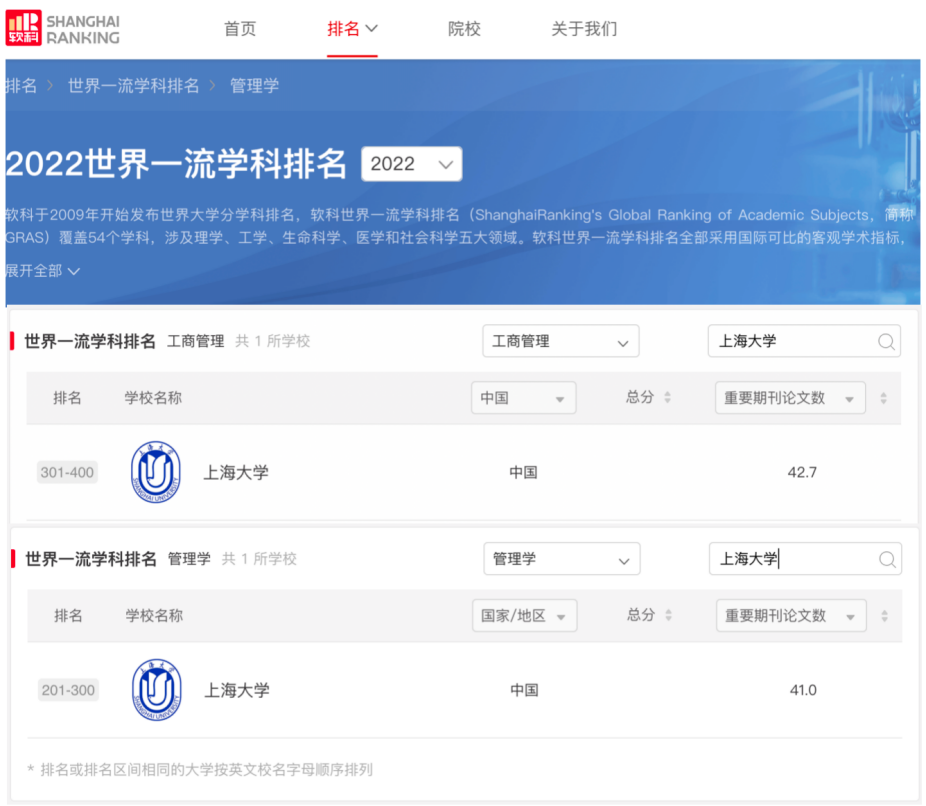Open the 管理学 subject dropdown

click(x=562, y=559)
